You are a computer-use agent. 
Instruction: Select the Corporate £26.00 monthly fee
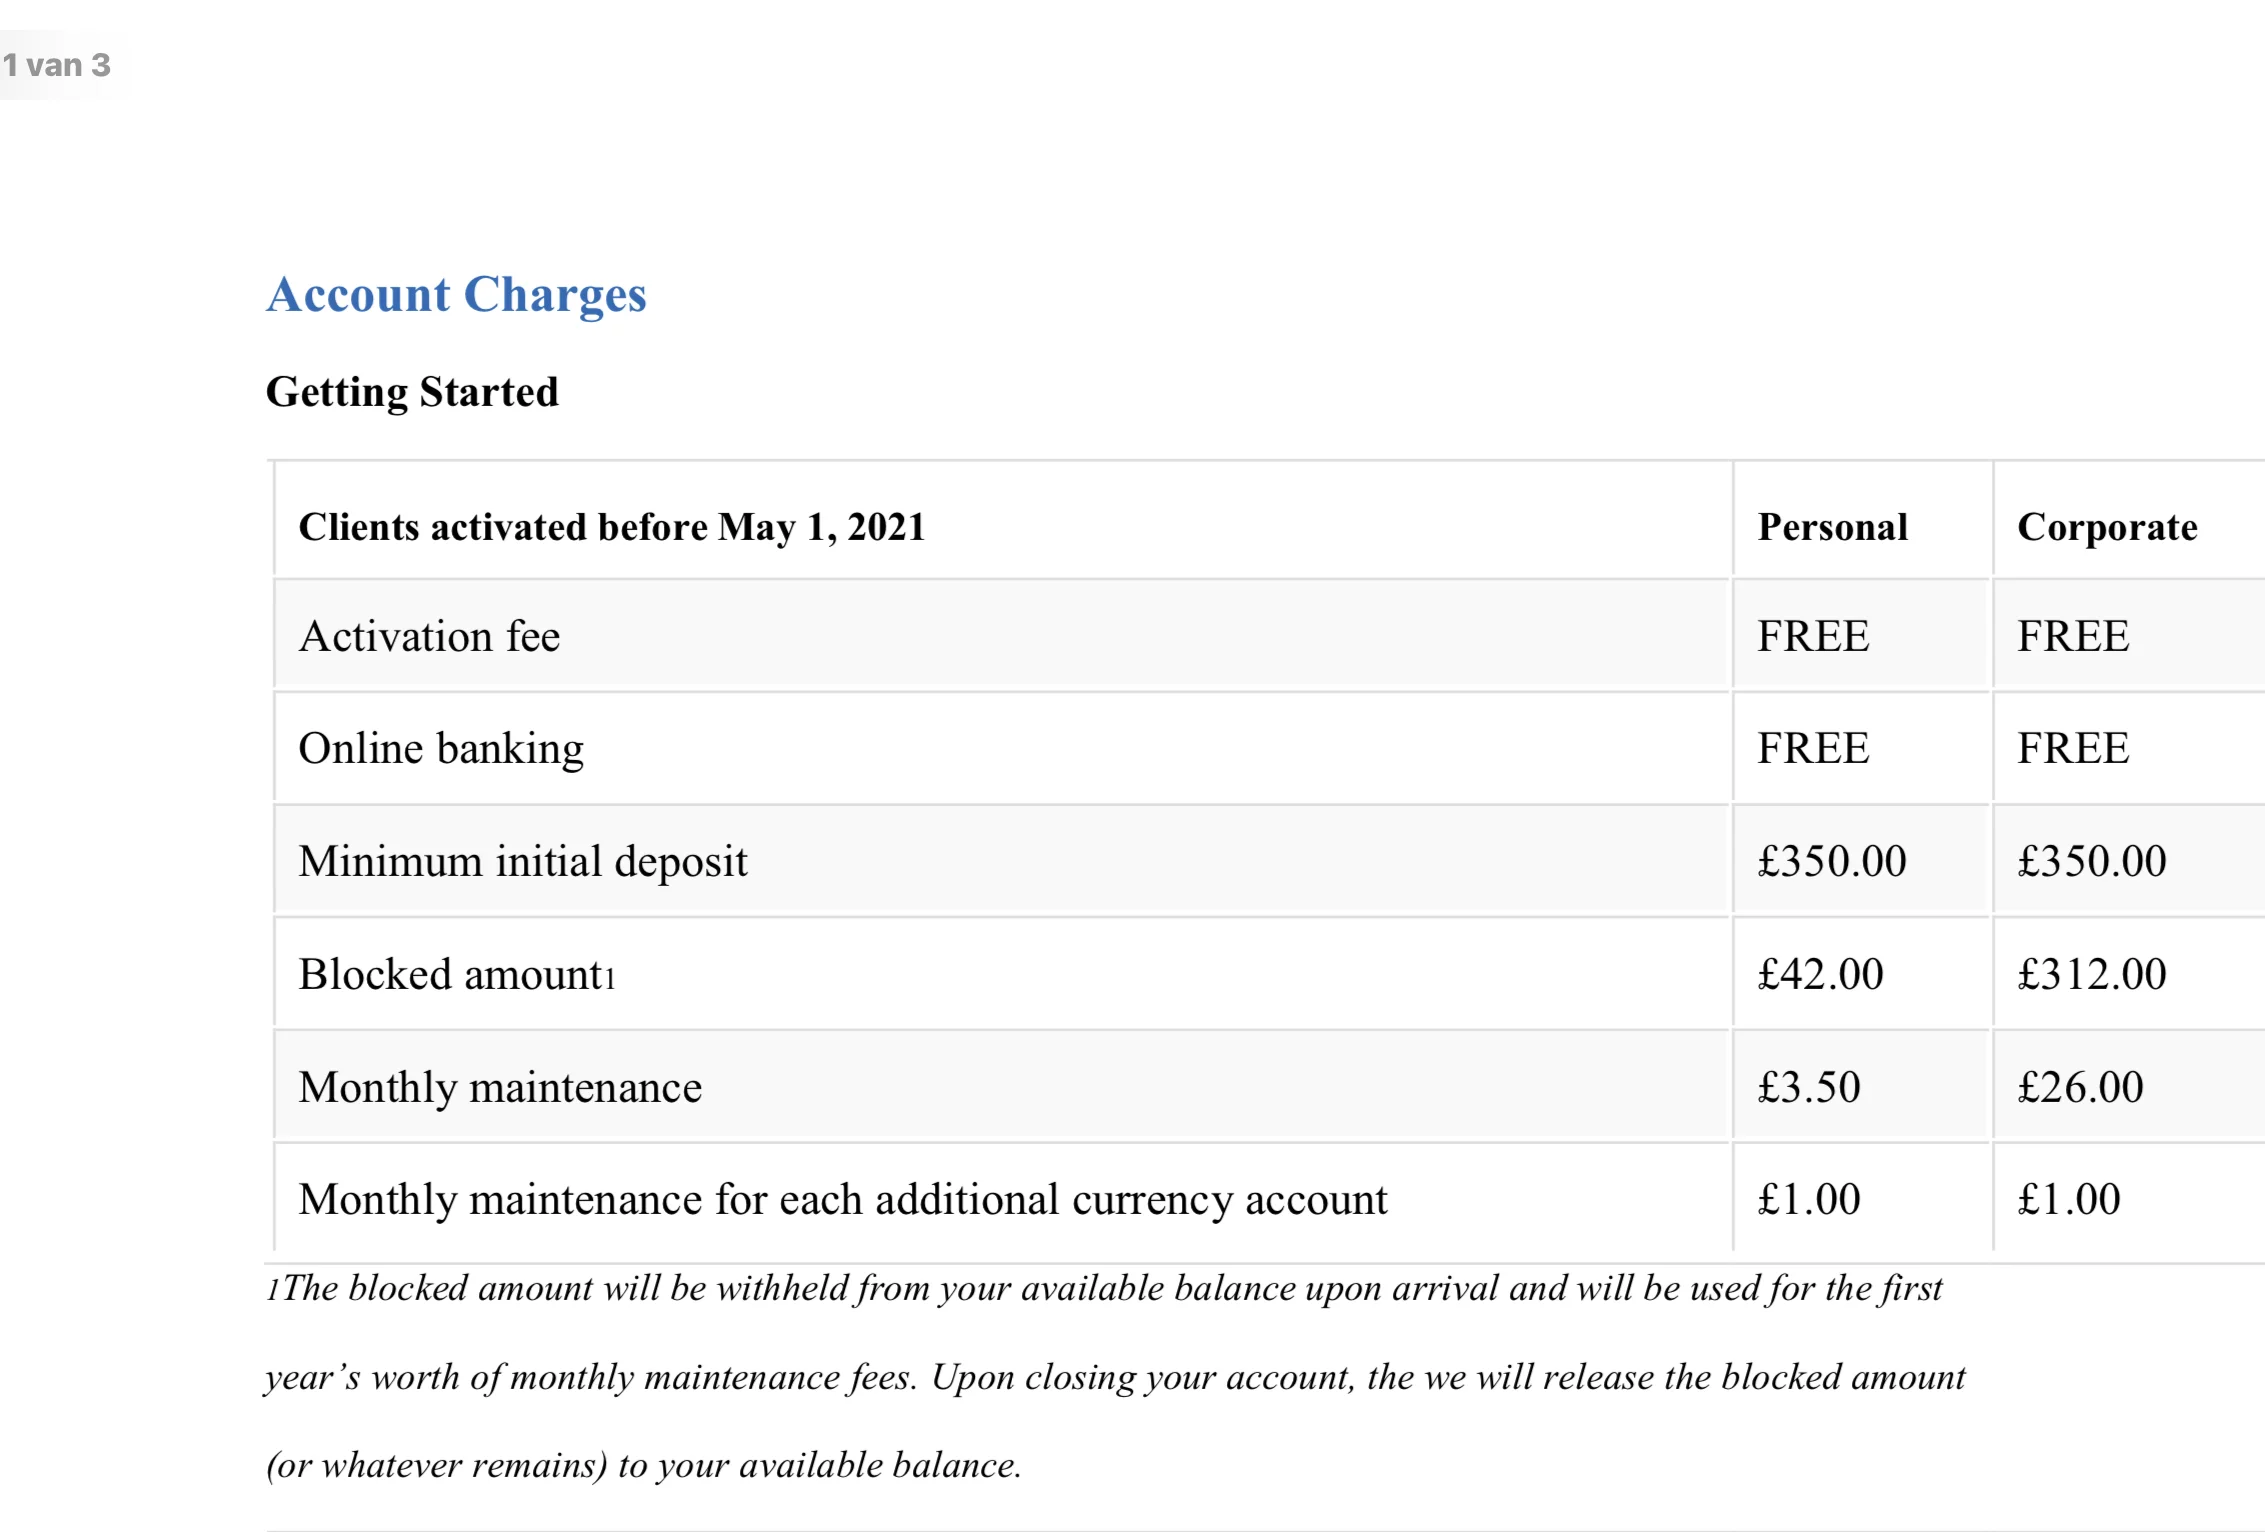[x=2080, y=1087]
